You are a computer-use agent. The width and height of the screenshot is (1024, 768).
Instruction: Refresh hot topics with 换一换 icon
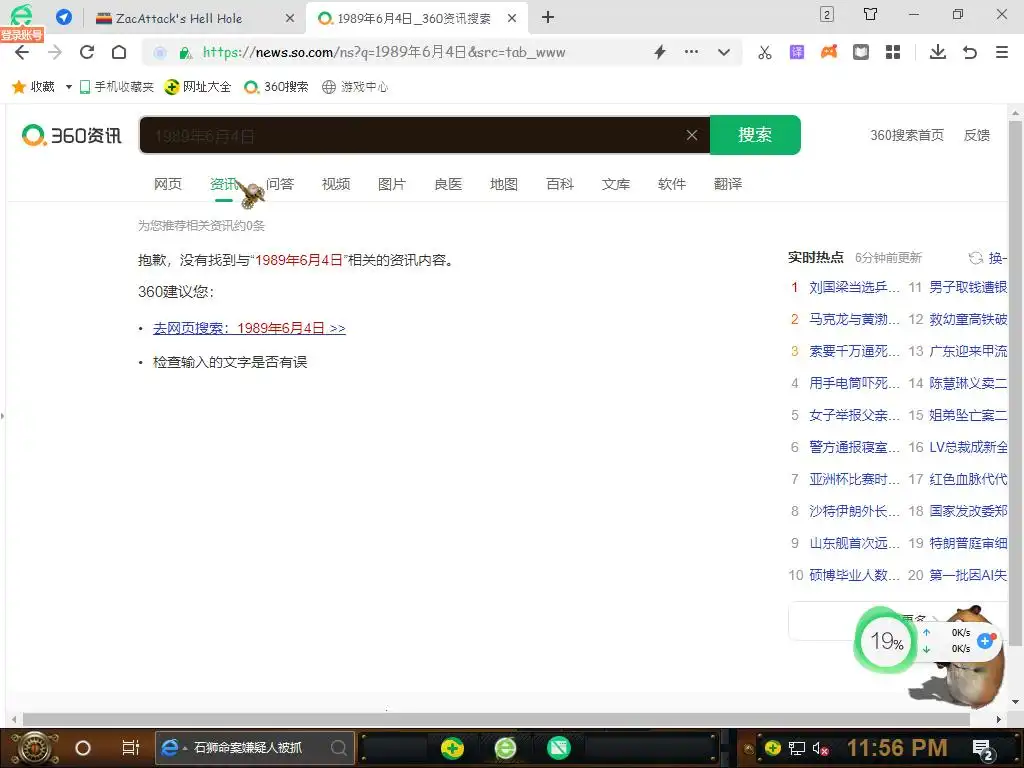pos(976,258)
